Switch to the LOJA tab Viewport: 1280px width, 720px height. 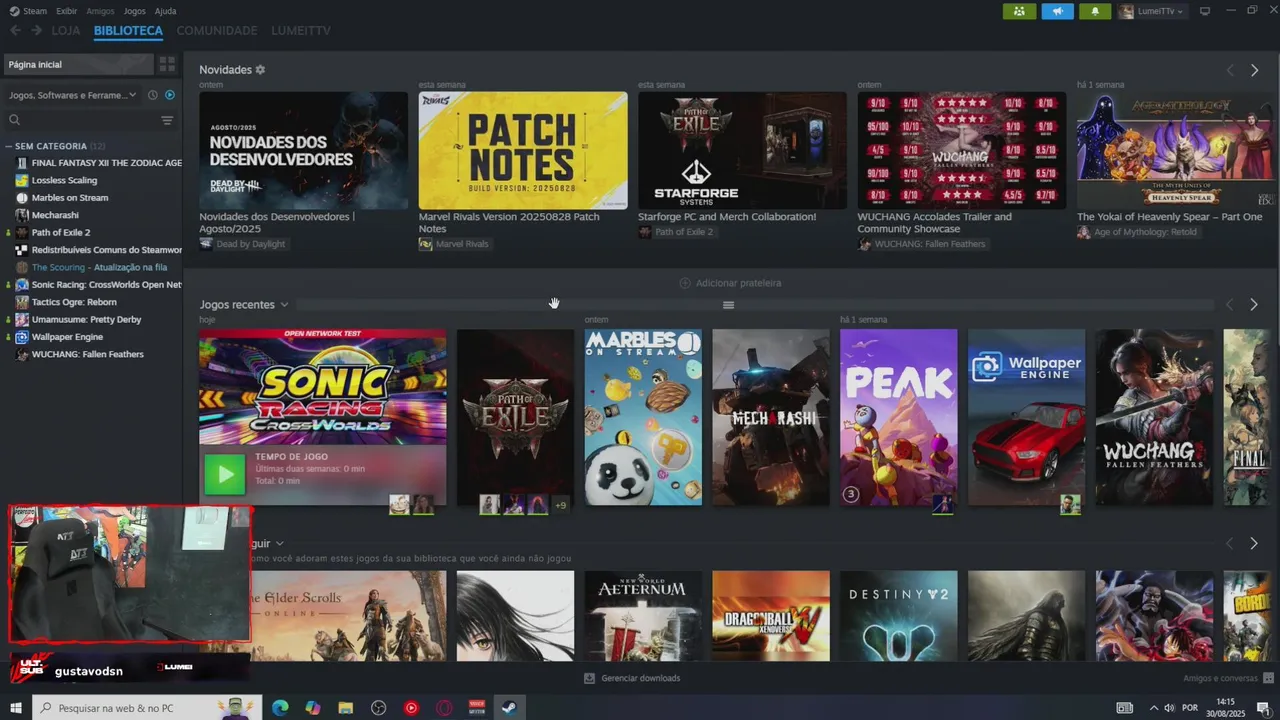[x=65, y=31]
